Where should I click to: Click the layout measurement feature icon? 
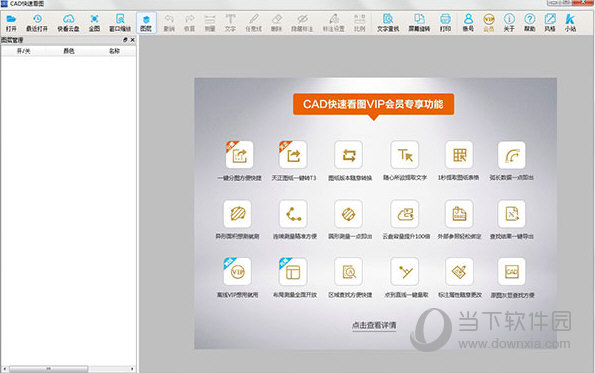click(293, 272)
